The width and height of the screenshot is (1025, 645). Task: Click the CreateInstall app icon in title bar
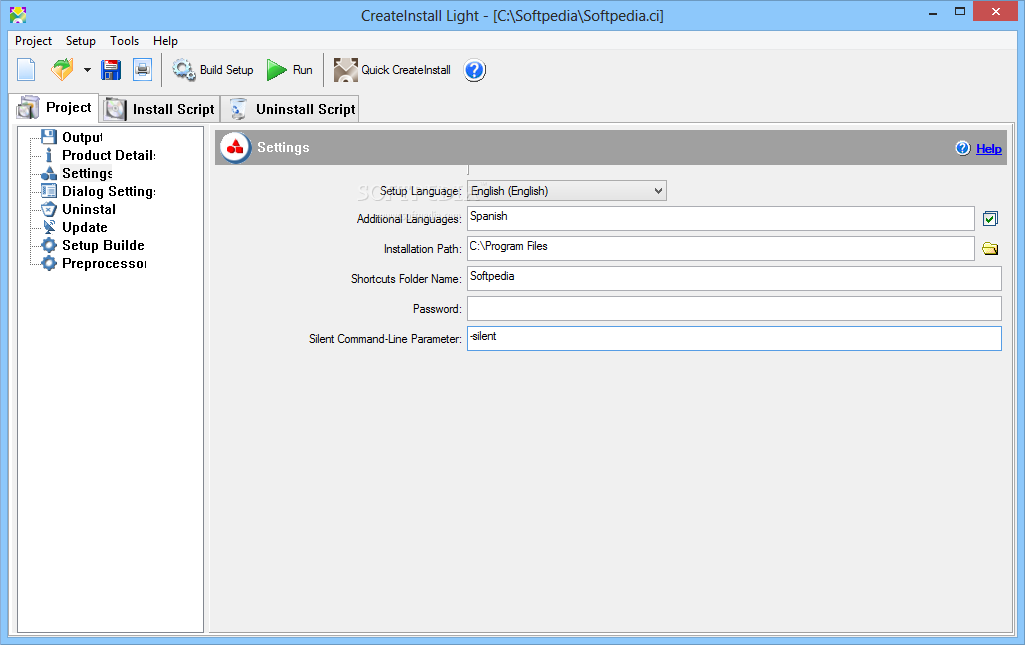coord(18,14)
